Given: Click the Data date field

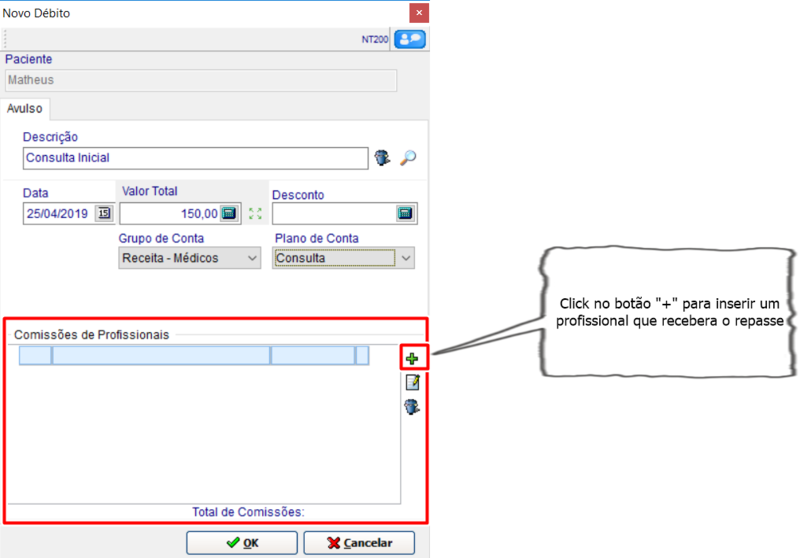Looking at the screenshot, I should tap(58, 213).
